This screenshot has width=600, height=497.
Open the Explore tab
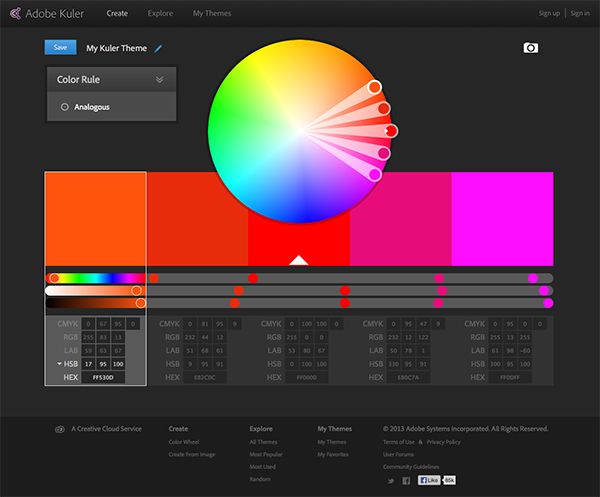point(160,13)
